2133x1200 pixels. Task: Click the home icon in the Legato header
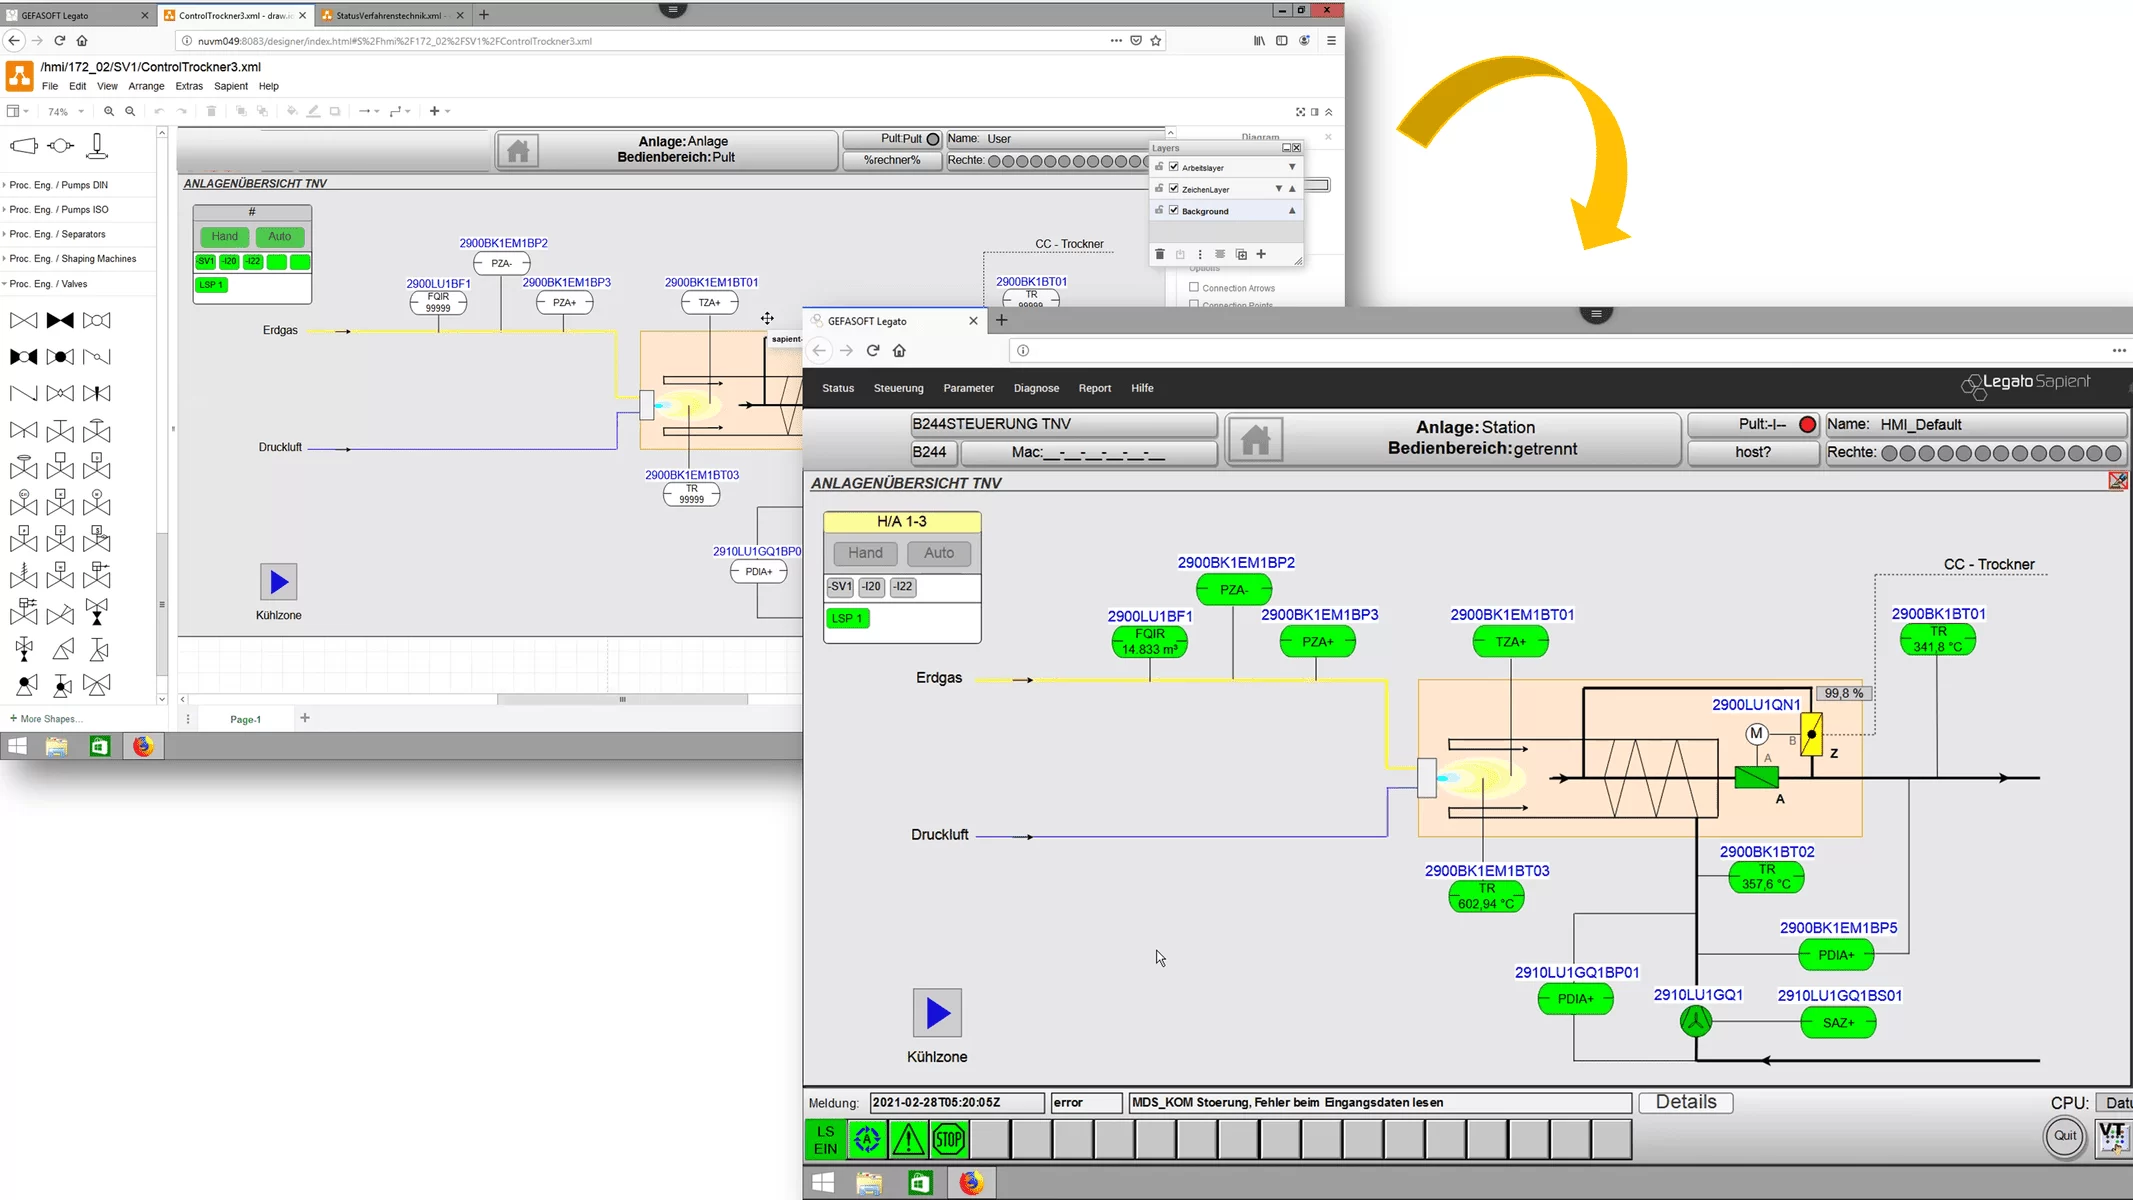1256,439
